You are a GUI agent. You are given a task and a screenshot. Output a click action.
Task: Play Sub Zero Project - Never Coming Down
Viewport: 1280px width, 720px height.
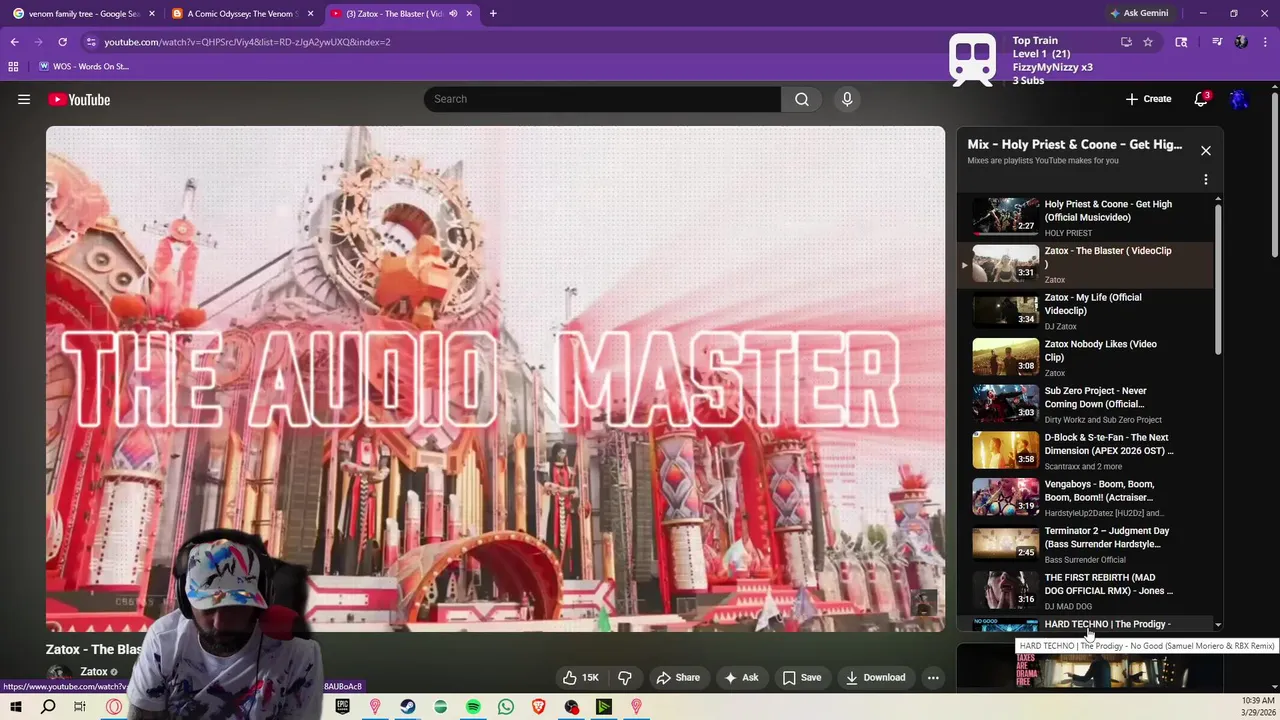(1085, 404)
